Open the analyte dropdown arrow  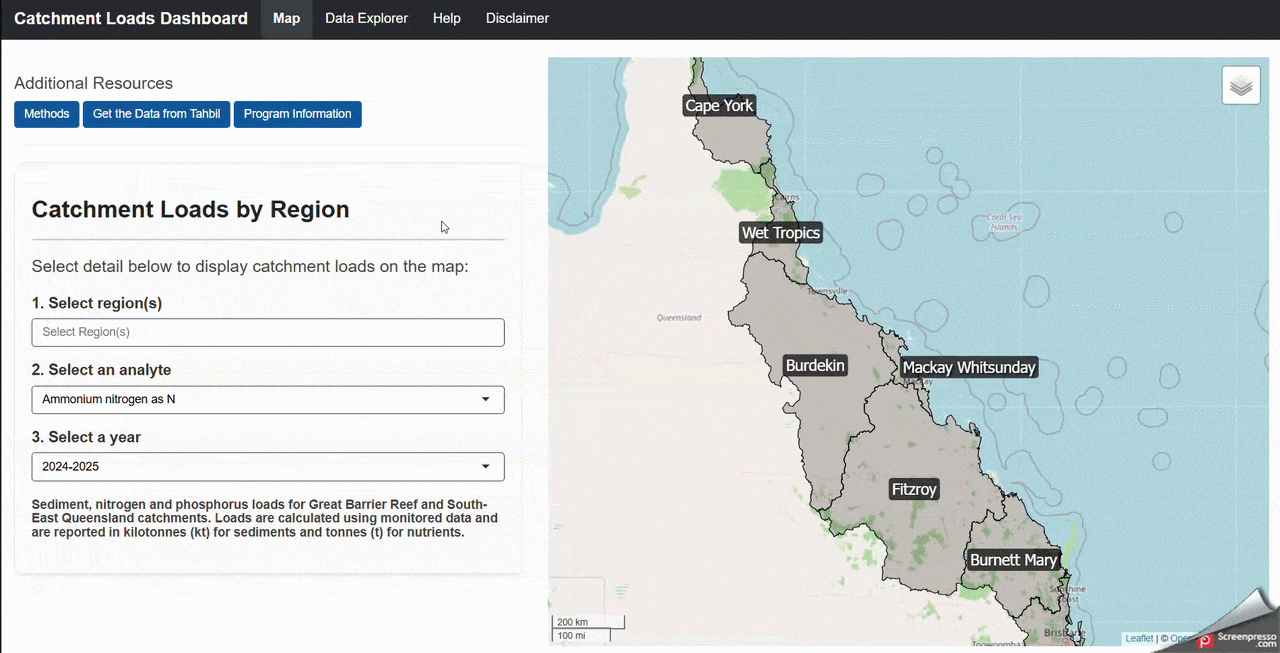point(486,399)
